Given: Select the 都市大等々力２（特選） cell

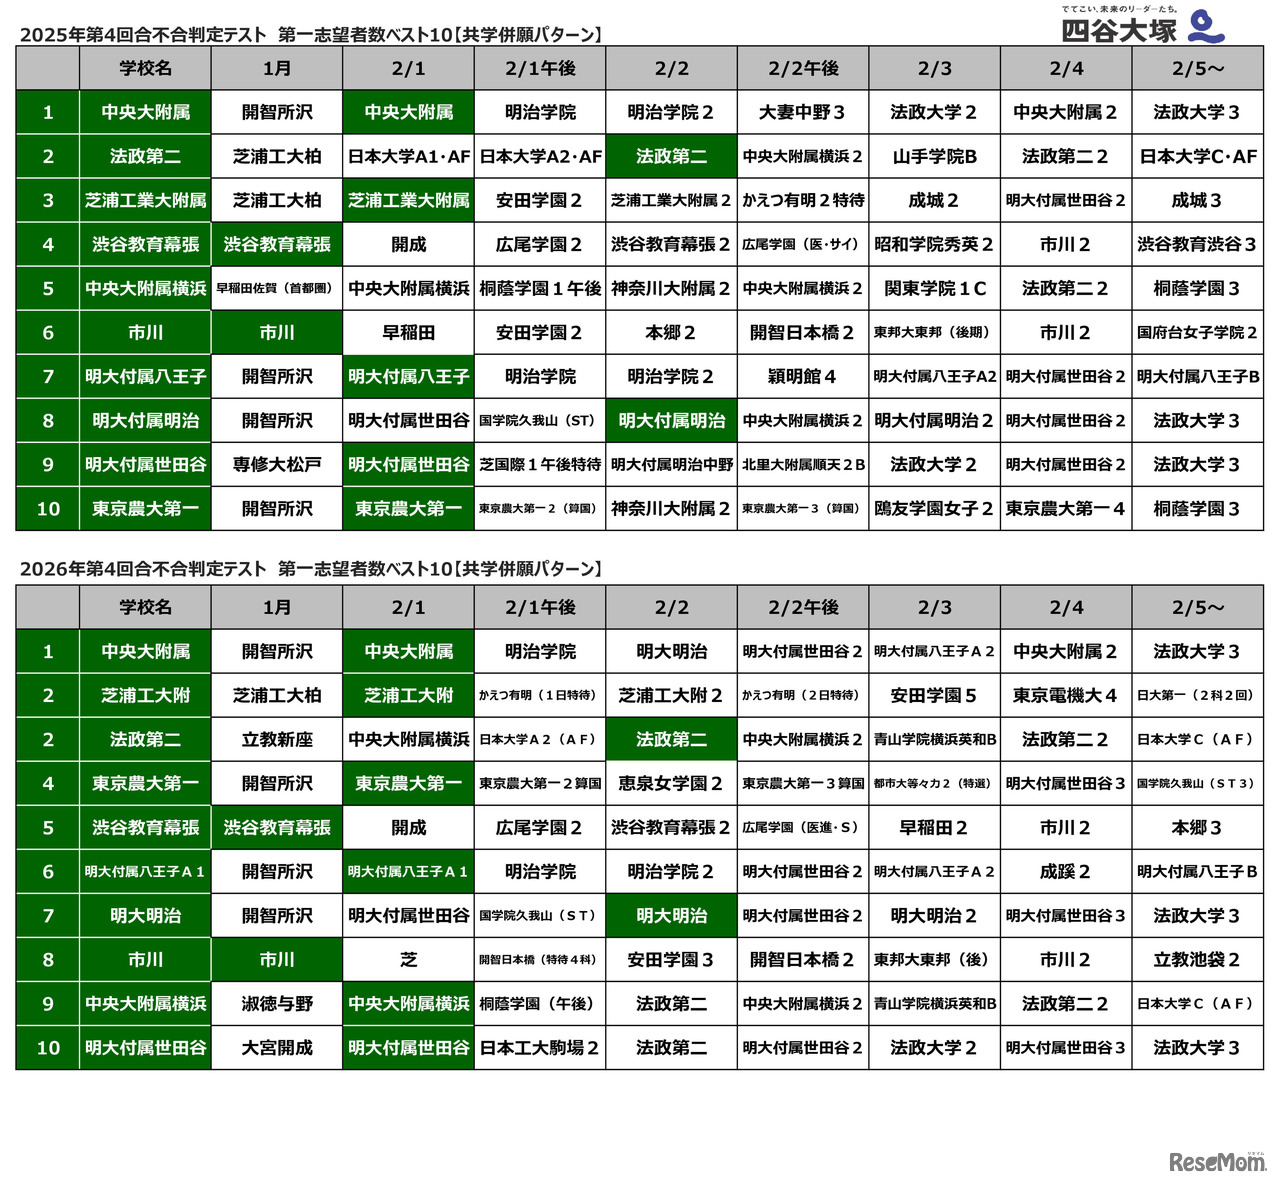Looking at the screenshot, I should click(935, 783).
